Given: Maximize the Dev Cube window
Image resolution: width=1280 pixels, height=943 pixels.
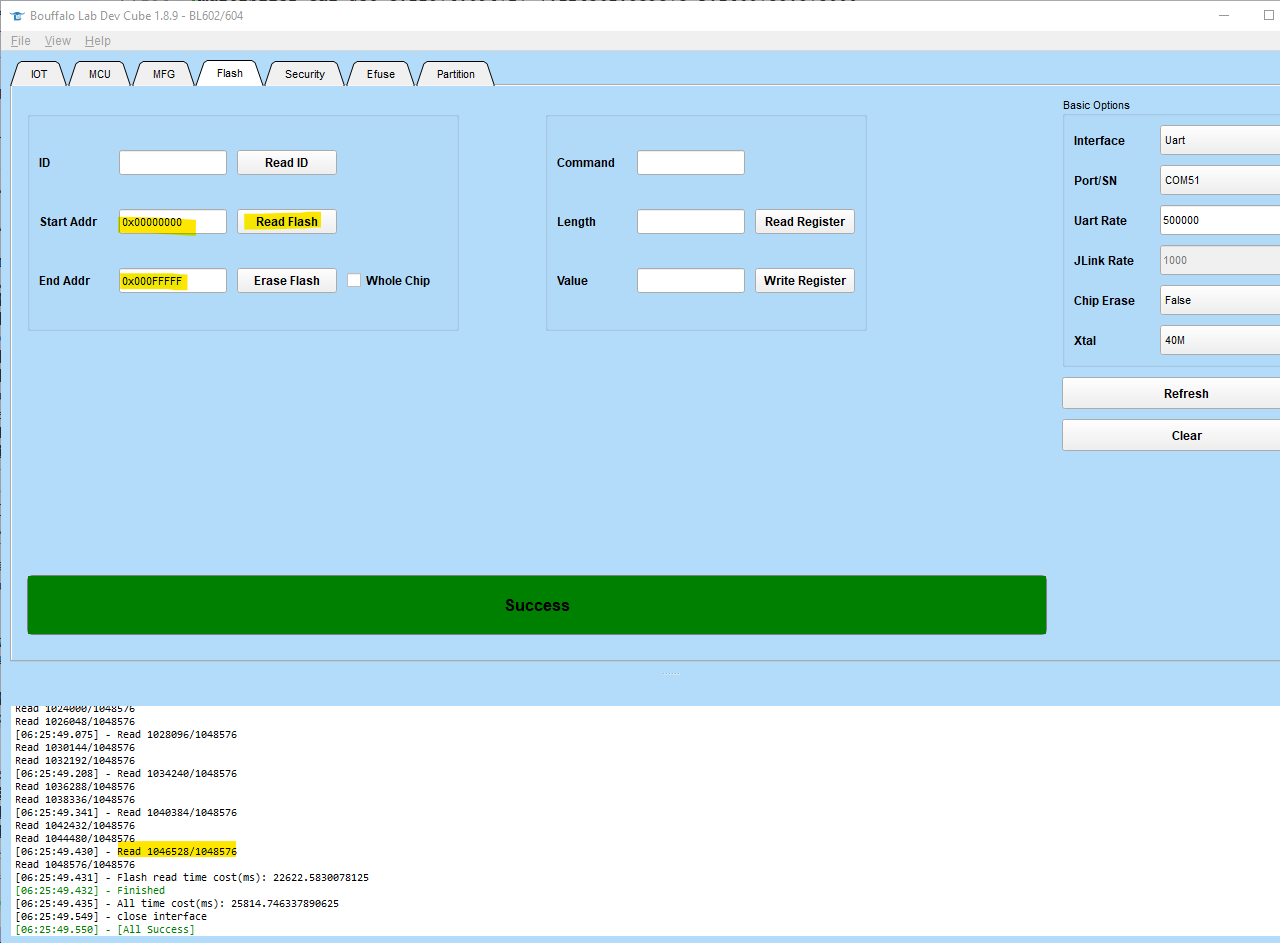Looking at the screenshot, I should pyautogui.click(x=1268, y=15).
